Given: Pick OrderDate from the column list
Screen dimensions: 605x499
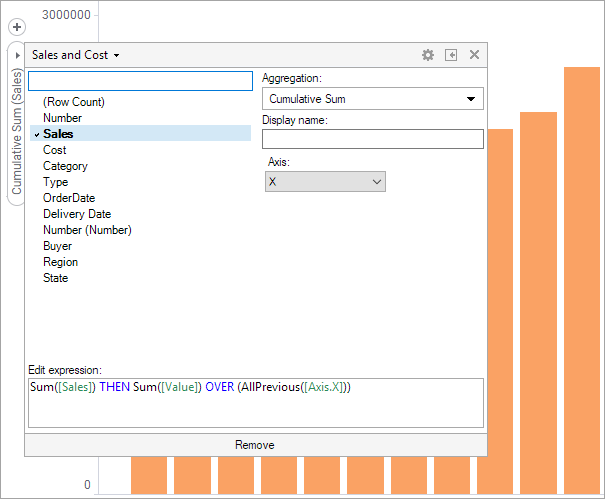Looking at the screenshot, I should click(69, 198).
